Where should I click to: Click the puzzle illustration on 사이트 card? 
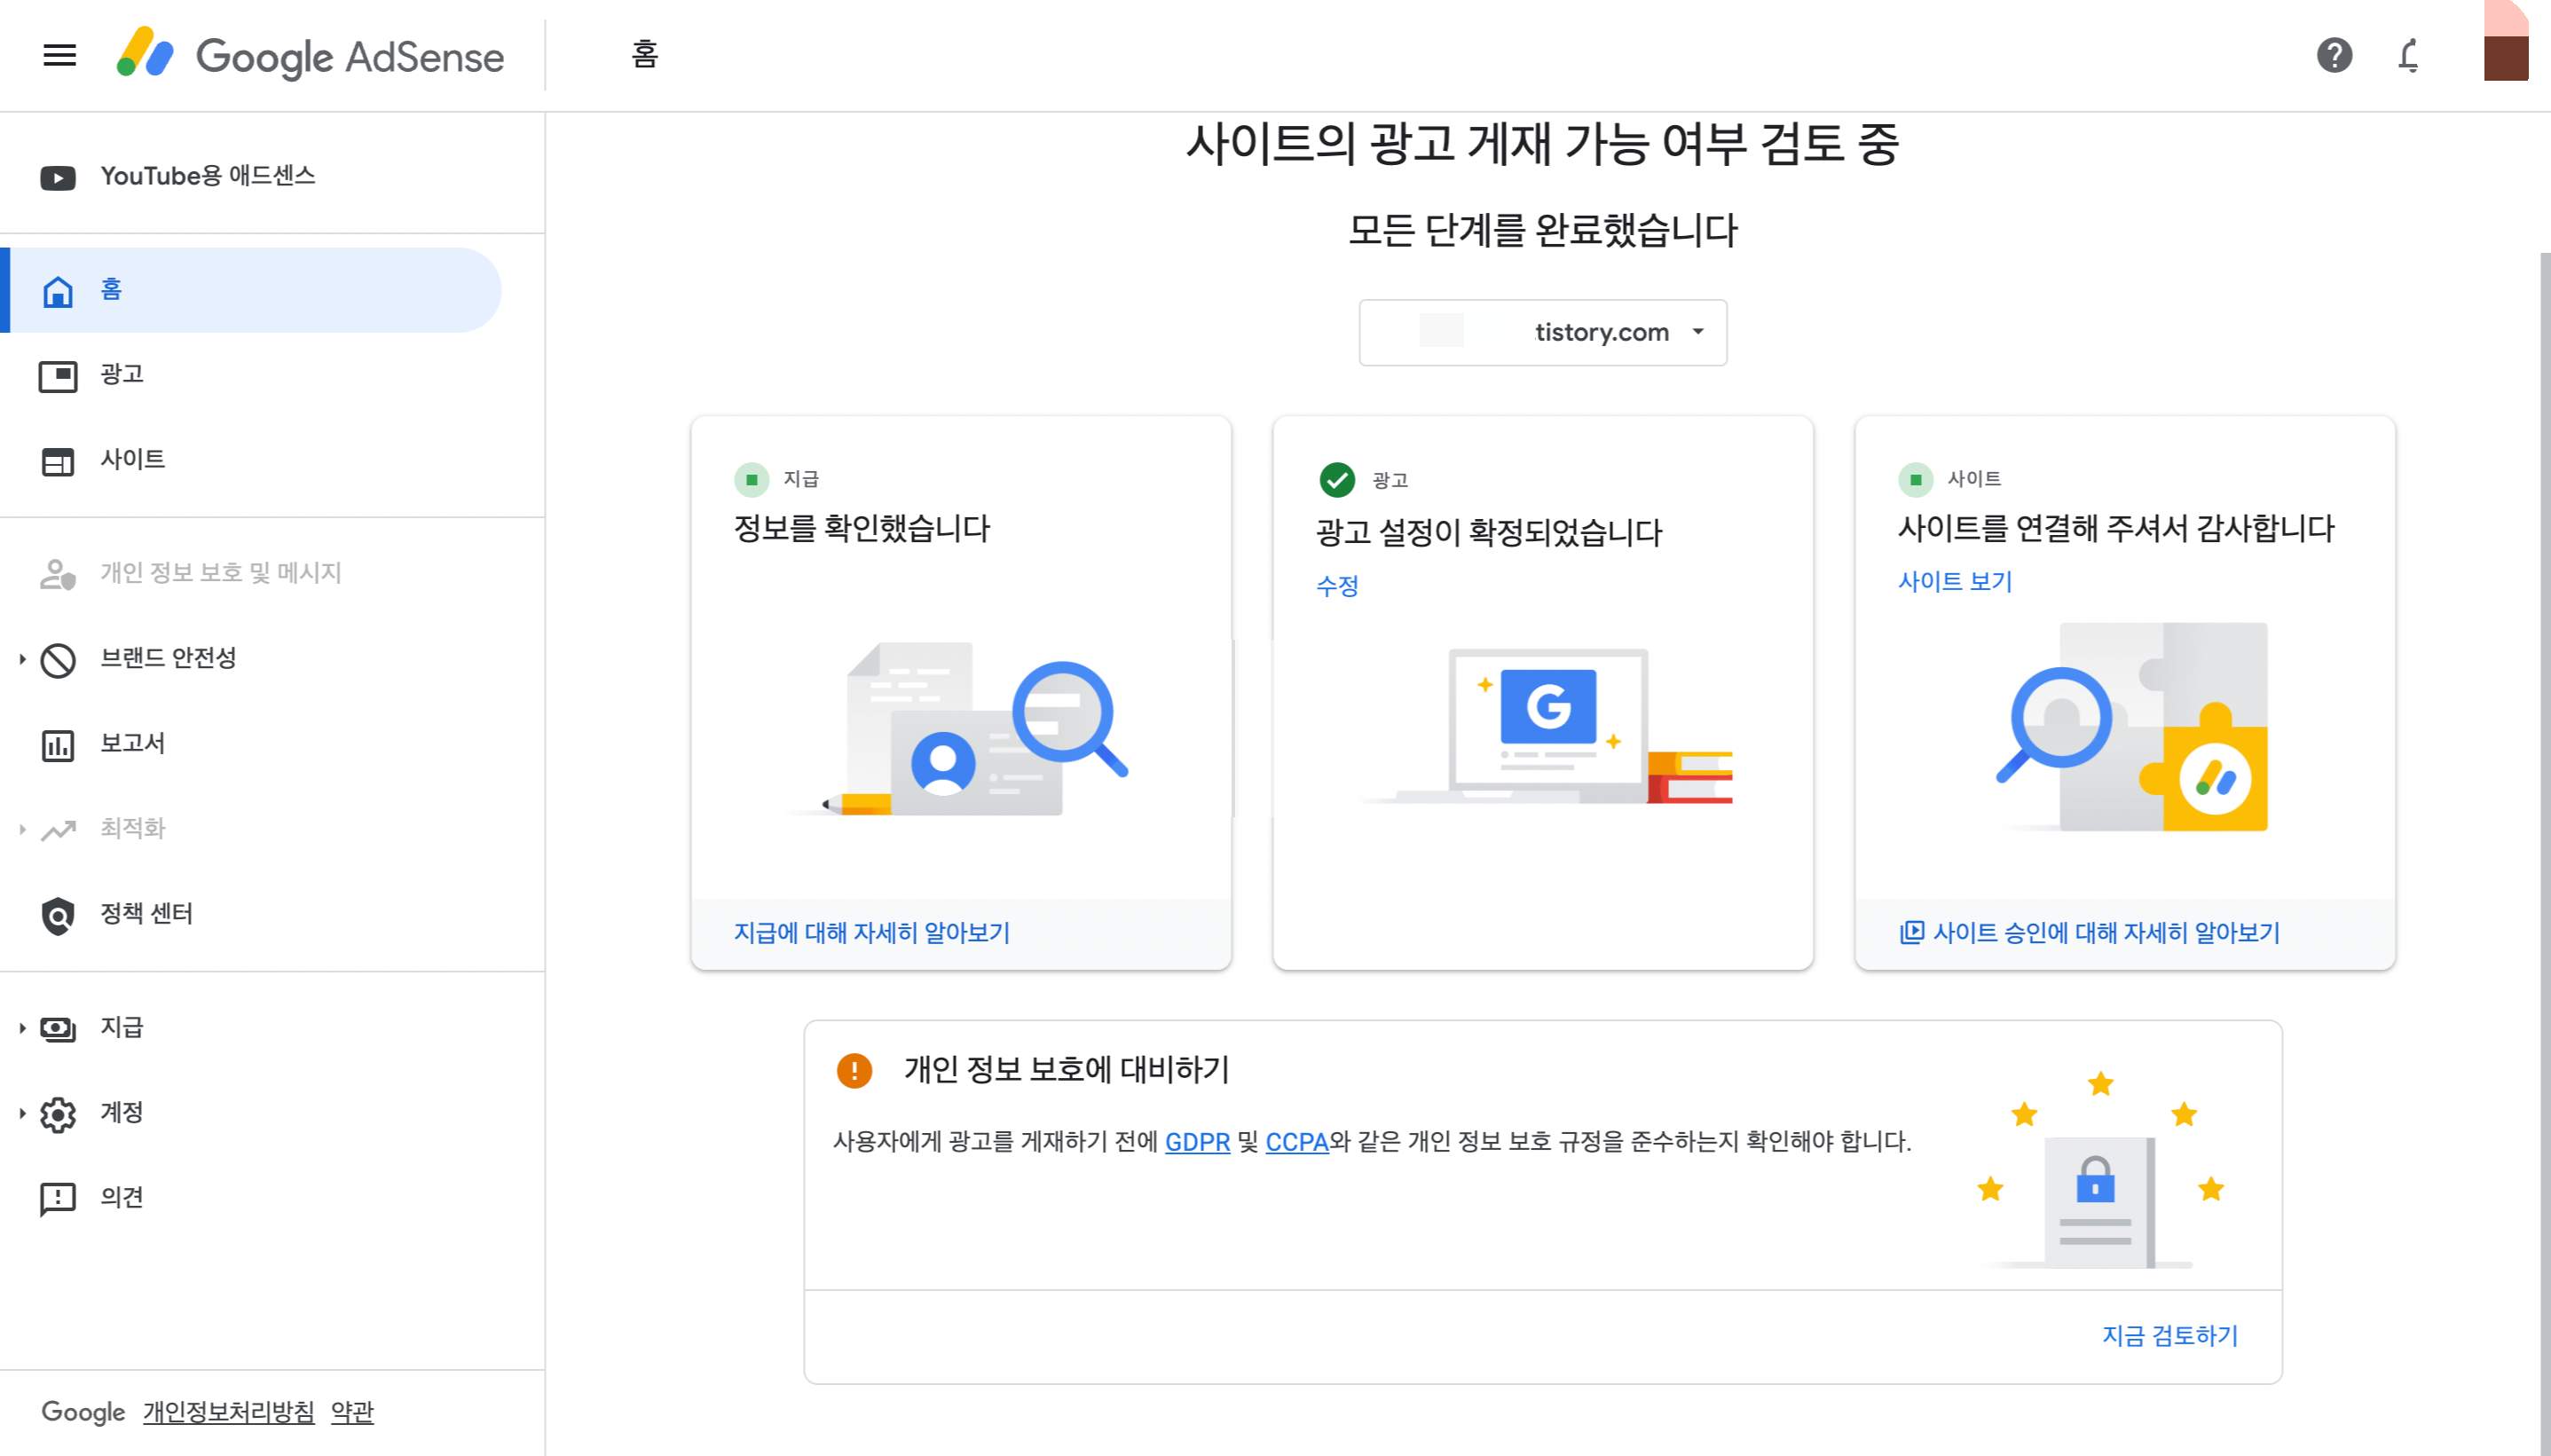(2130, 727)
